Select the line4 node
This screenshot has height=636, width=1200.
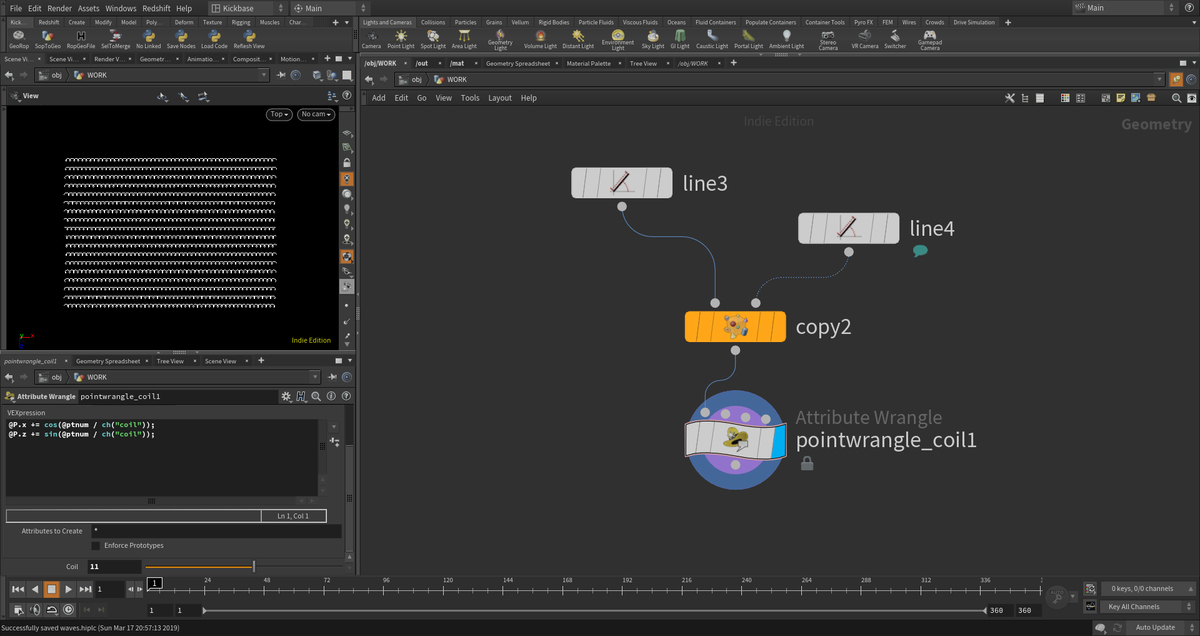click(x=849, y=228)
